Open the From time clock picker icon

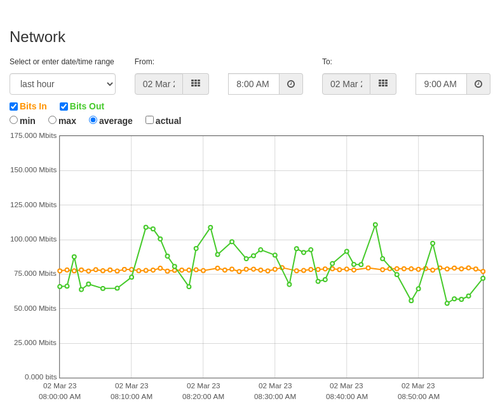[x=291, y=84]
